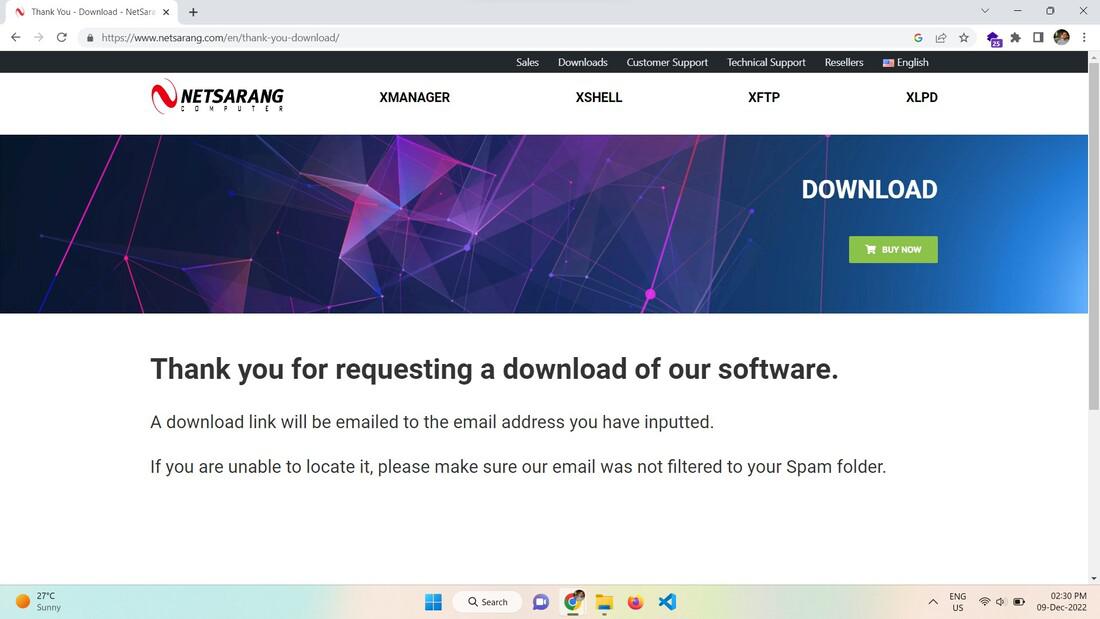Close the Thank You - Download tab

(x=166, y=12)
